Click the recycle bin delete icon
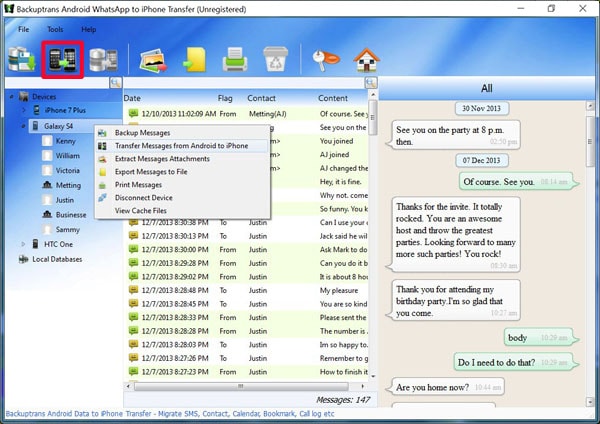This screenshot has height=424, width=600. click(x=273, y=59)
